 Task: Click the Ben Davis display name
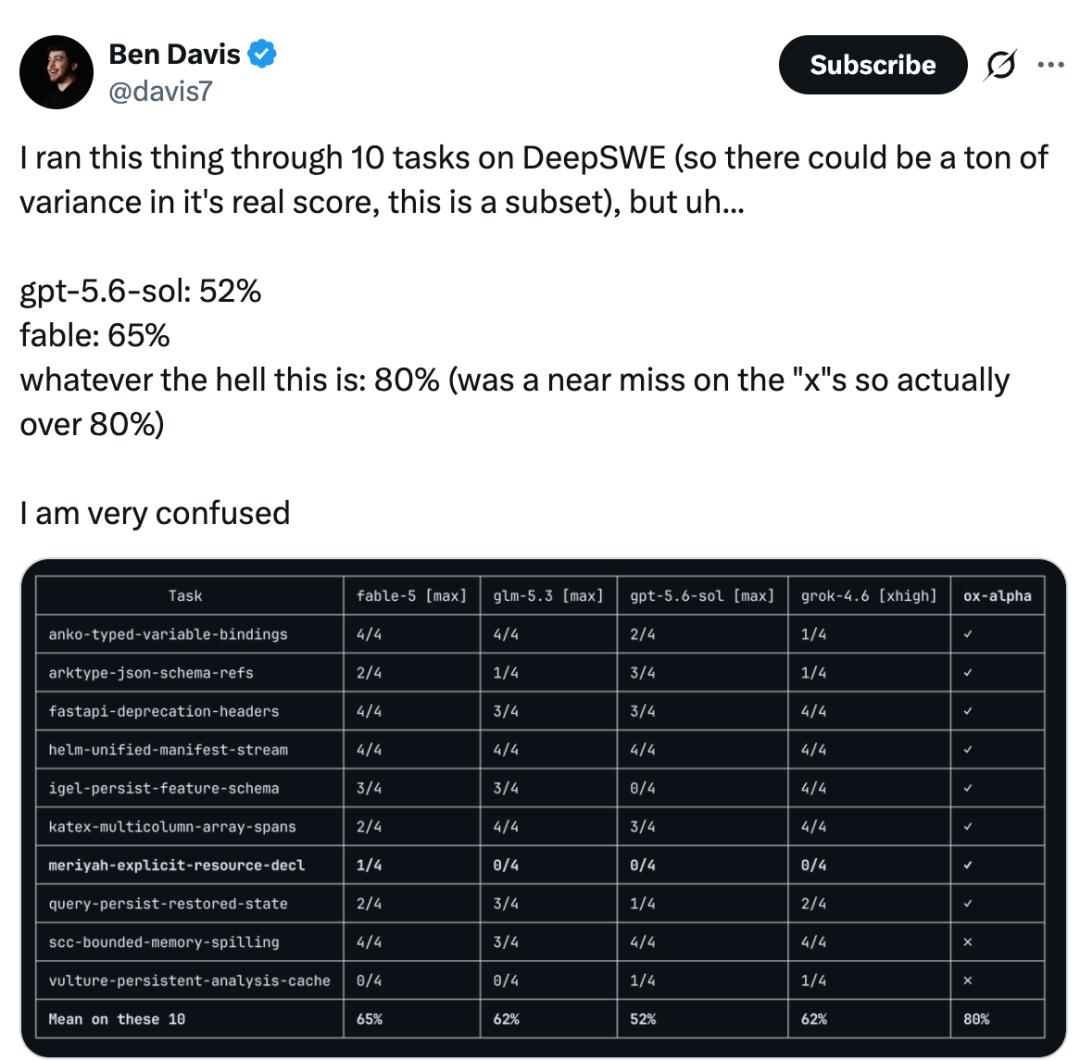(x=174, y=54)
